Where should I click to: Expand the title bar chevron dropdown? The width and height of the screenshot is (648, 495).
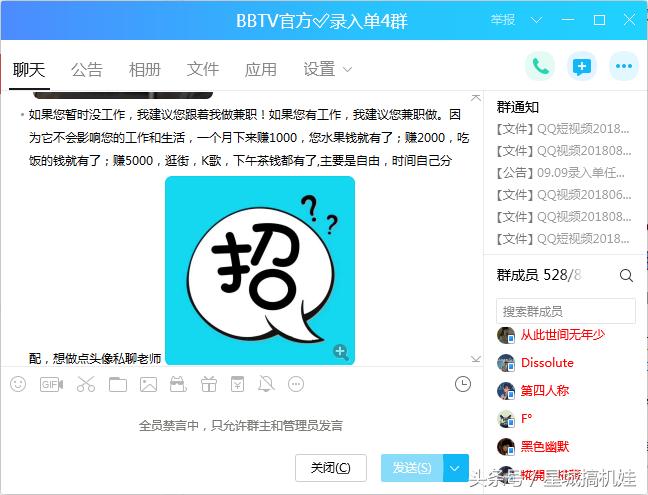point(536,20)
